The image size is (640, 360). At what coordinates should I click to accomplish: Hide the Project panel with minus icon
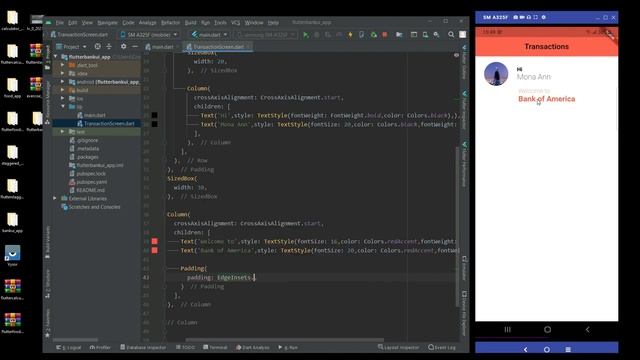click(x=135, y=47)
